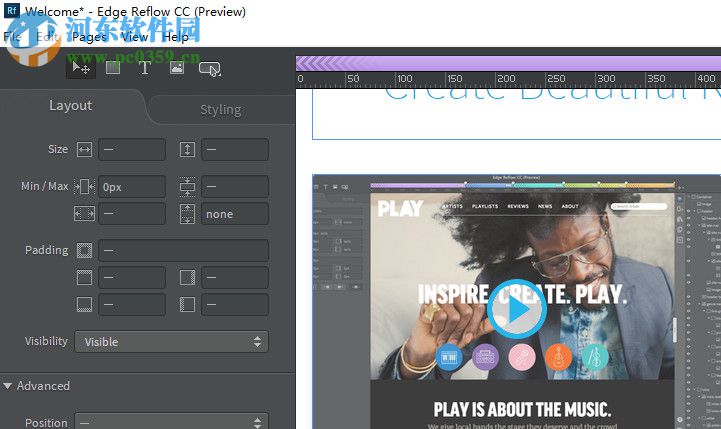Image resolution: width=721 pixels, height=429 pixels.
Task: Click the min-width icon
Action: [x=84, y=187]
